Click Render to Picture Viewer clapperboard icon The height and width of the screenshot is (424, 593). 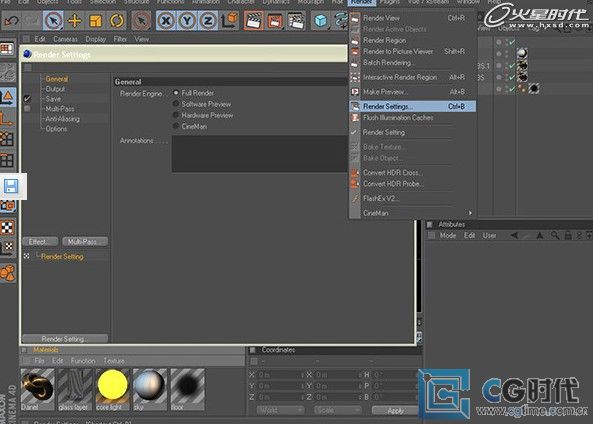pos(275,20)
